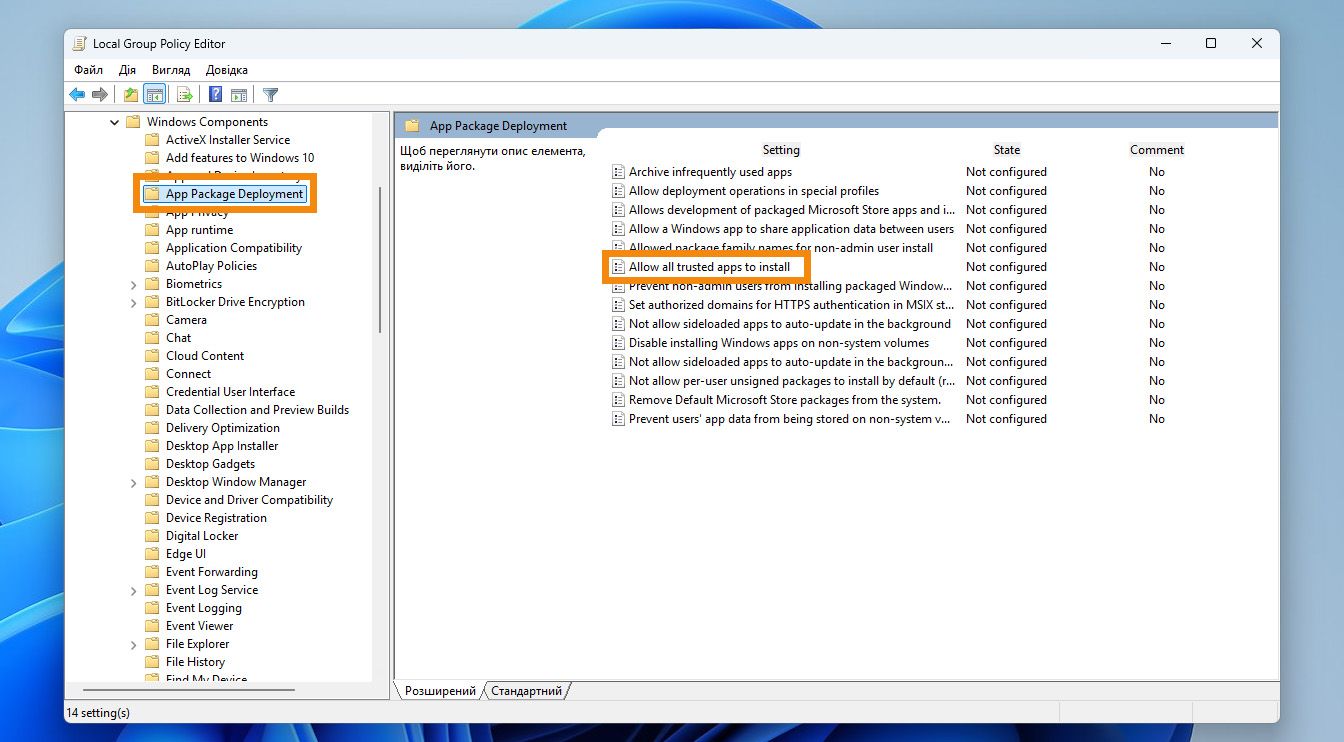1344x742 pixels.
Task: Expand the Biometrics tree node
Action: pos(134,284)
